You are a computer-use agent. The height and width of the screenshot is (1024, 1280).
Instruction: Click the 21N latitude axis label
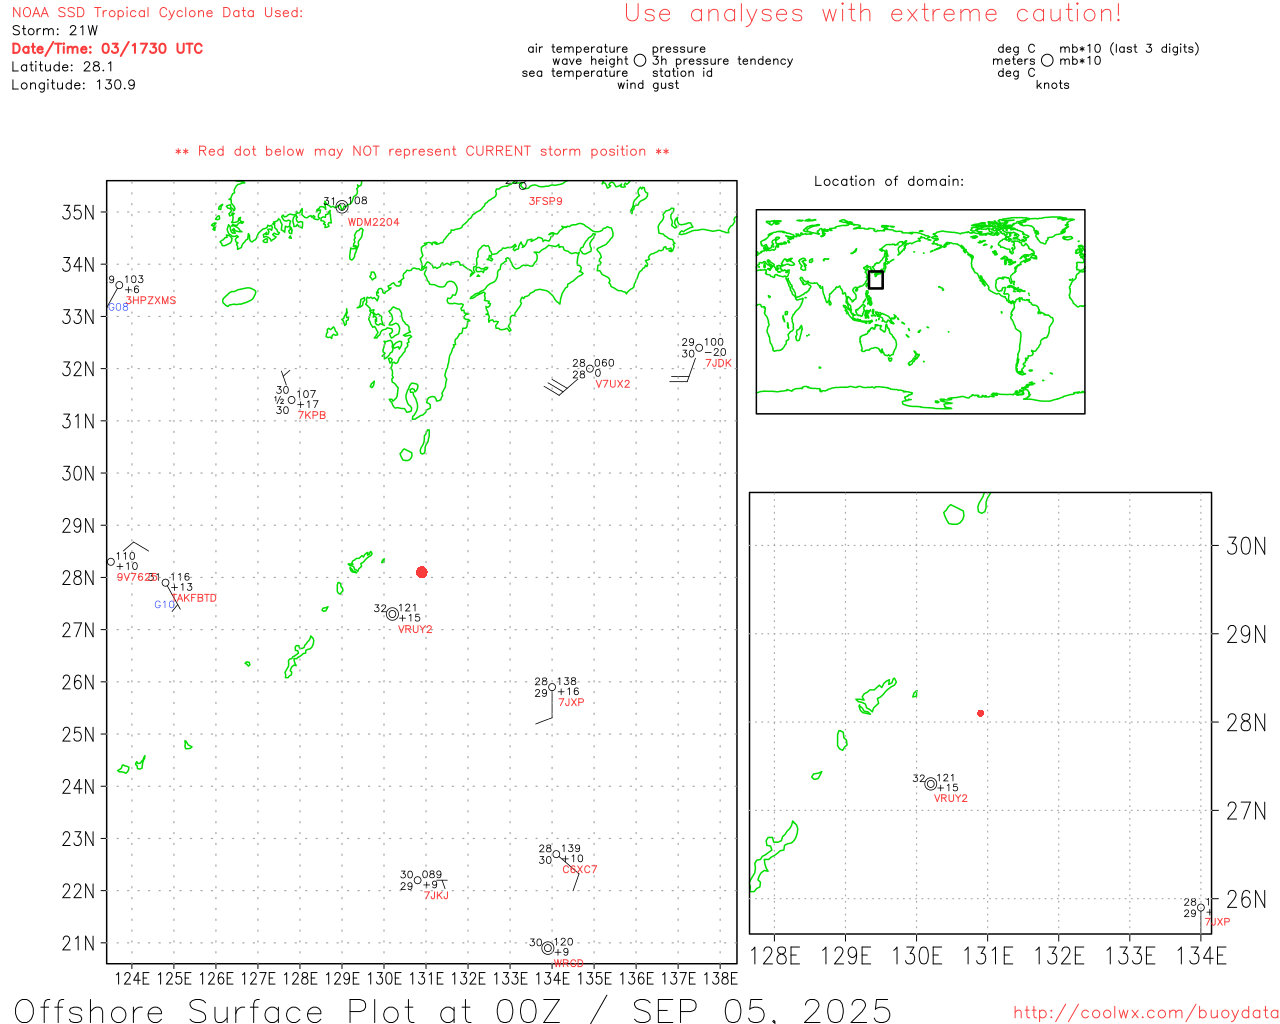(78, 943)
